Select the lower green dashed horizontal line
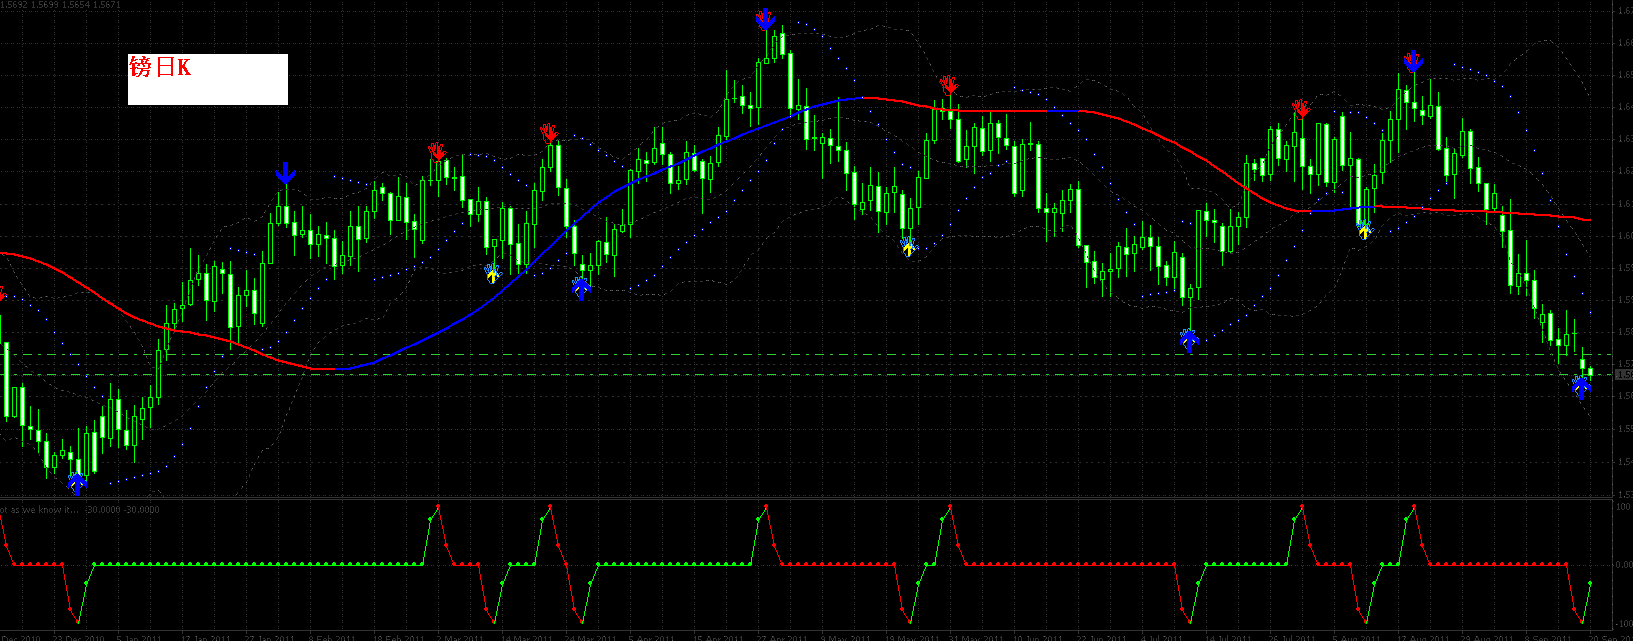1633x641 pixels. point(808,375)
